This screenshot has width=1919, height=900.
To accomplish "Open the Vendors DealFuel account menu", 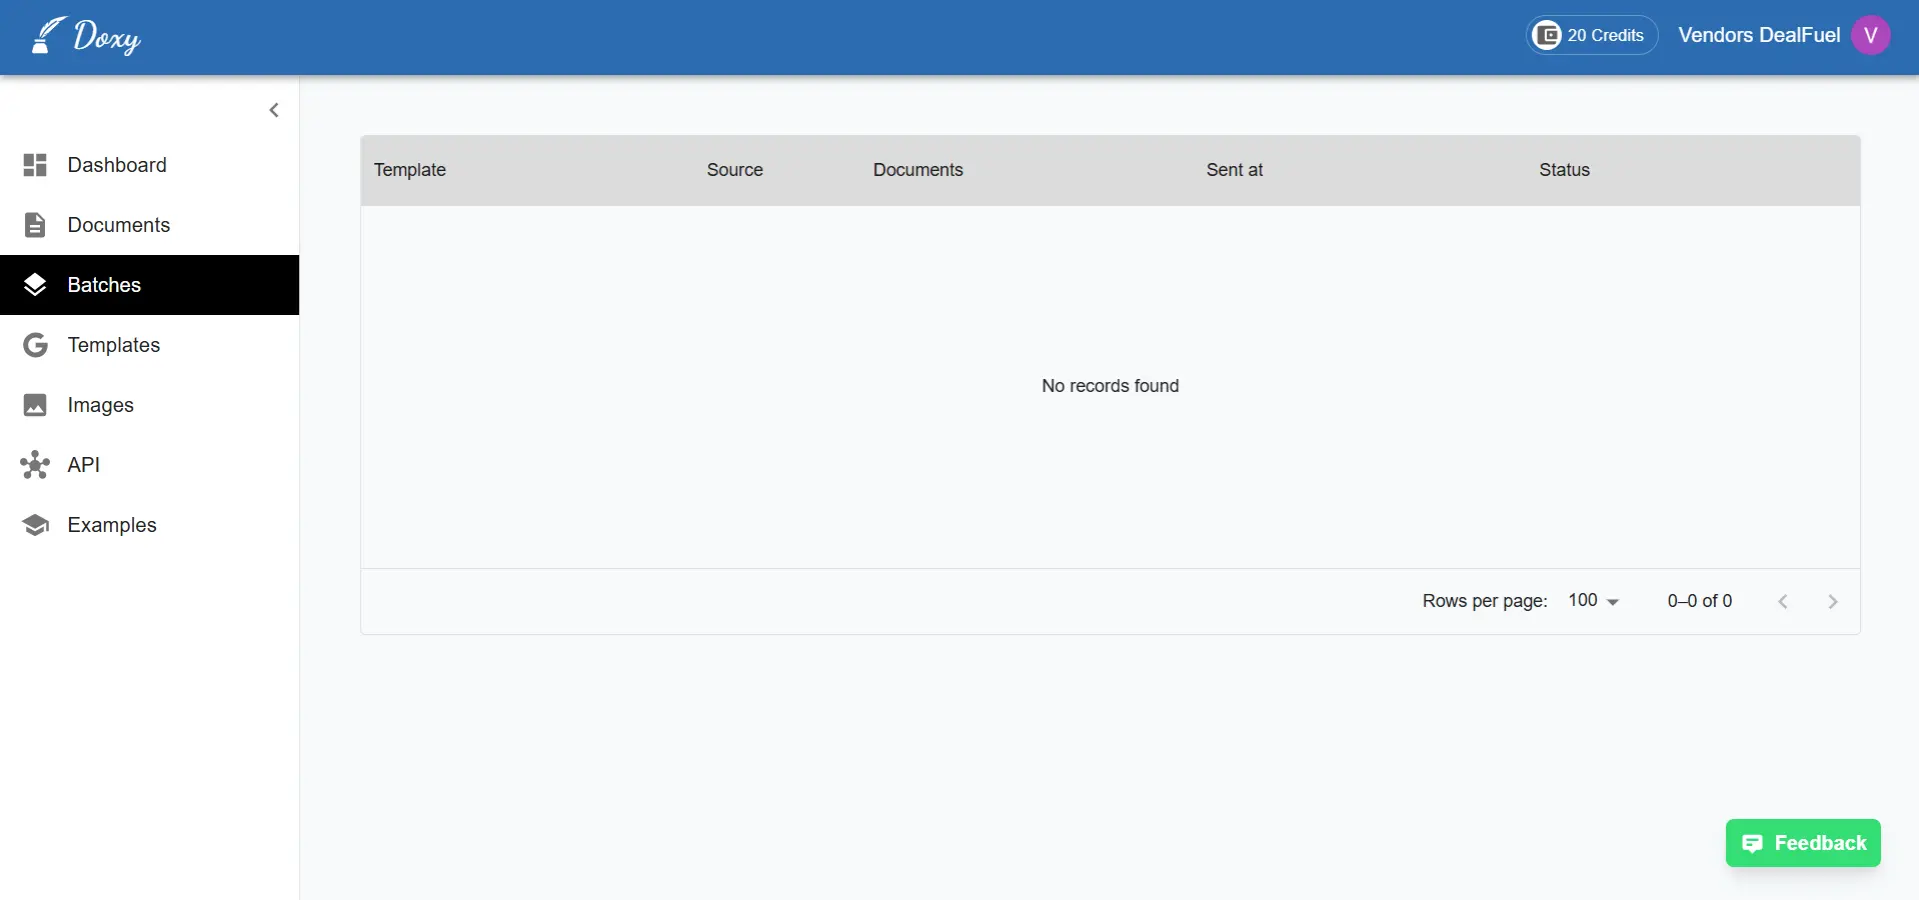I will click(x=1759, y=35).
